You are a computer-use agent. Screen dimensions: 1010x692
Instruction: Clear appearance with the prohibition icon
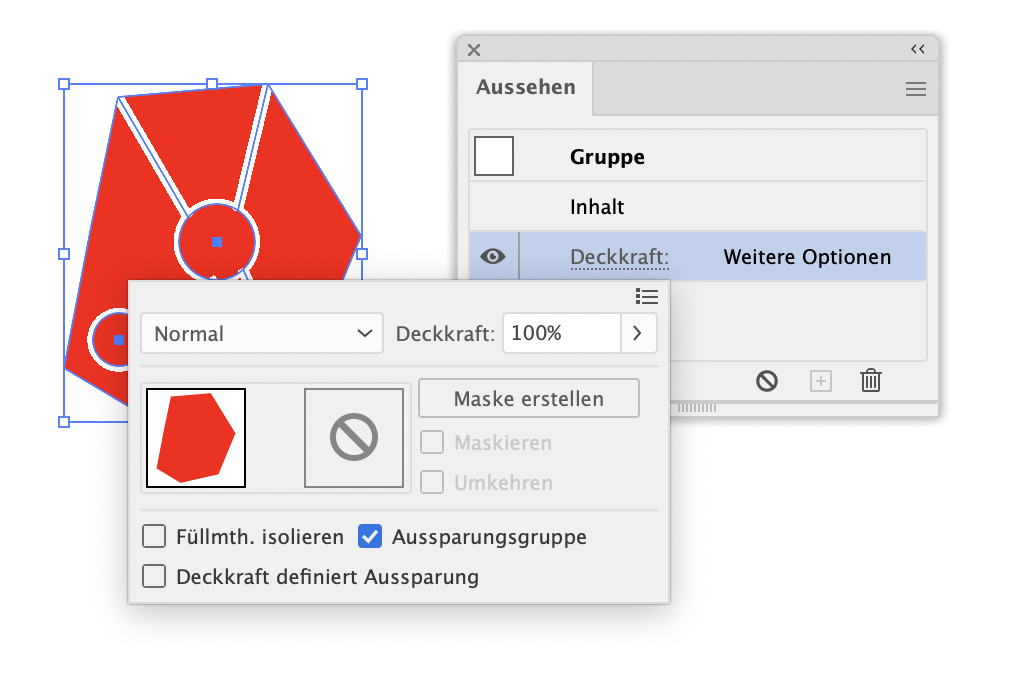(x=766, y=381)
